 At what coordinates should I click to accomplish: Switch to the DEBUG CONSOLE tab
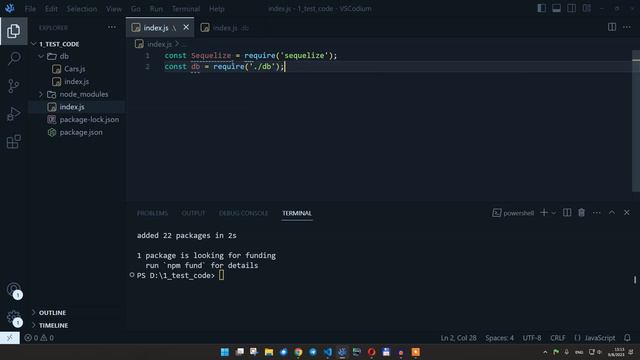244,213
